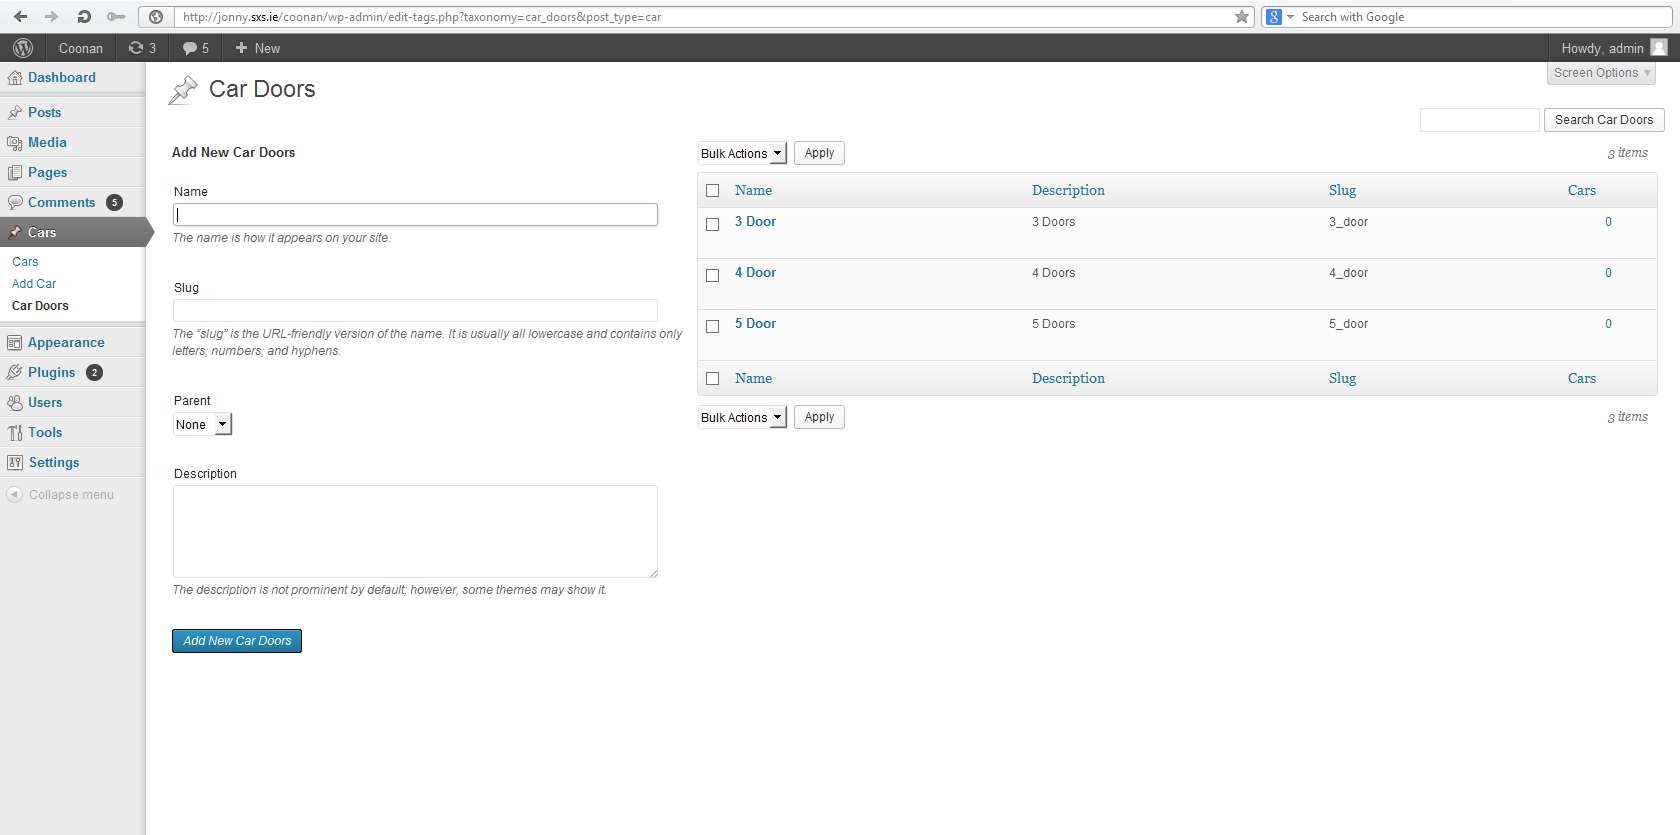Click the pushpin icon beside the Car Doors heading
1680x835 pixels.
coord(183,90)
